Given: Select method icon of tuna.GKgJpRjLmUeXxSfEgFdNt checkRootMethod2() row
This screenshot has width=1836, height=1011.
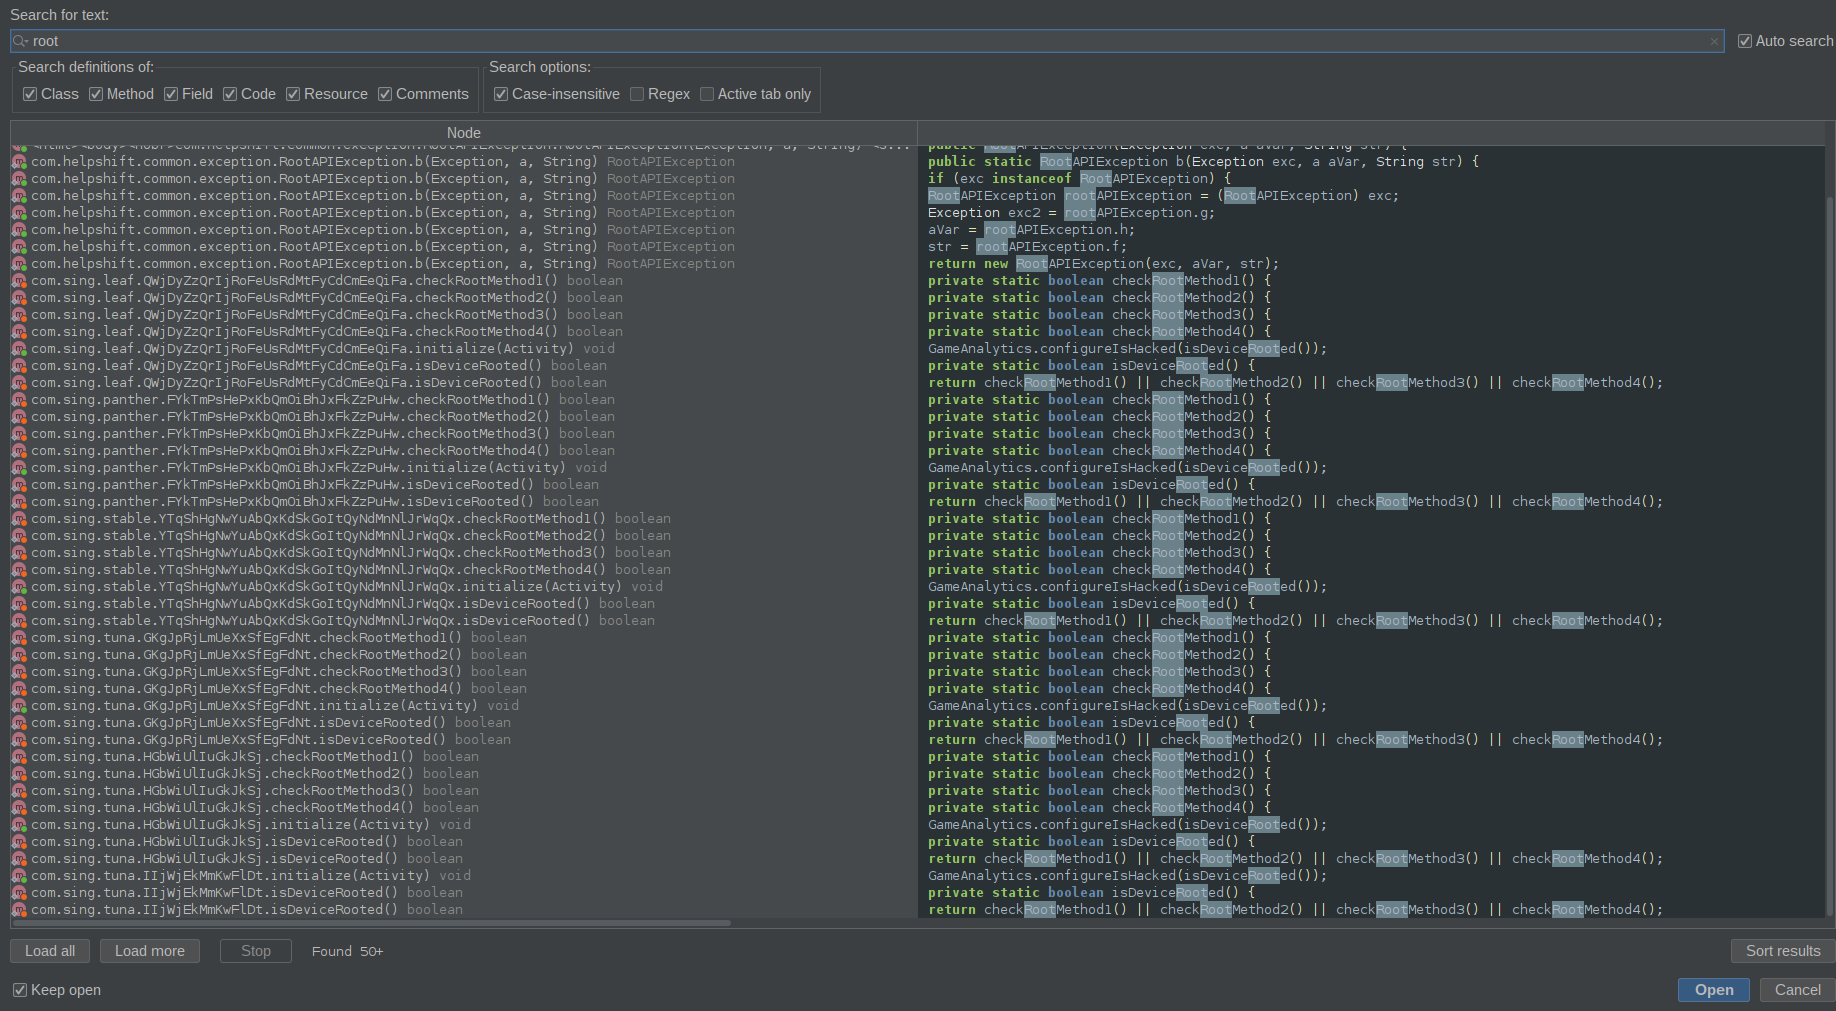Looking at the screenshot, I should (x=19, y=655).
